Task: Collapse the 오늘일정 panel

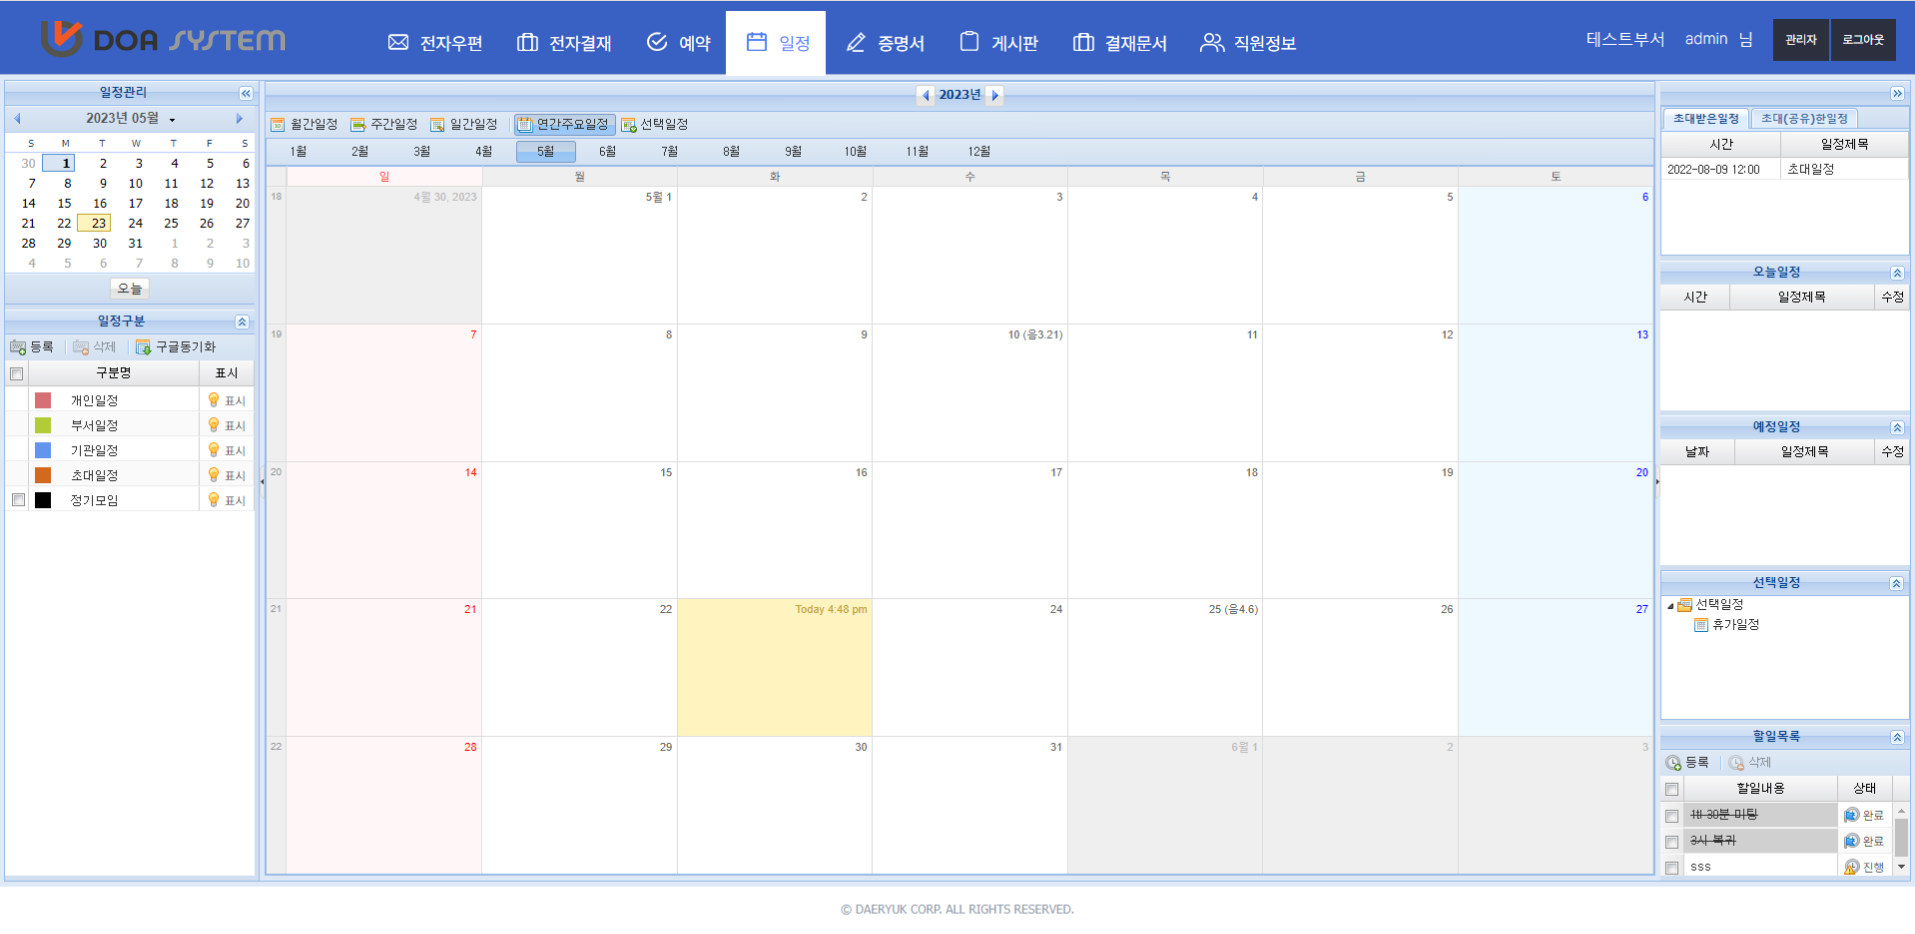Action: point(1896,273)
